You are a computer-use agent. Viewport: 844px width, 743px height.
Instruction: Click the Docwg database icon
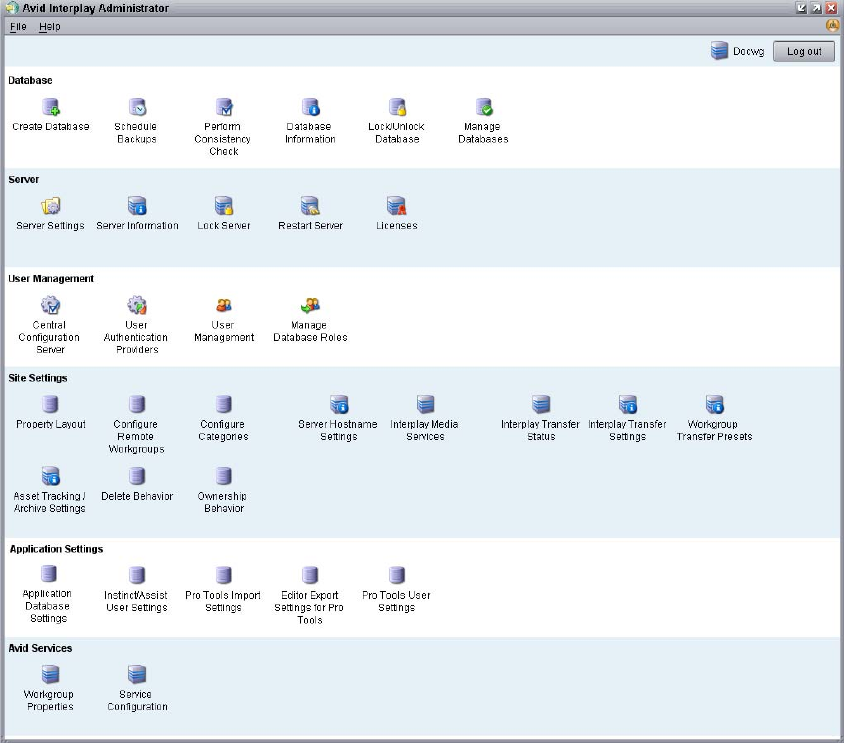pyautogui.click(x=719, y=51)
